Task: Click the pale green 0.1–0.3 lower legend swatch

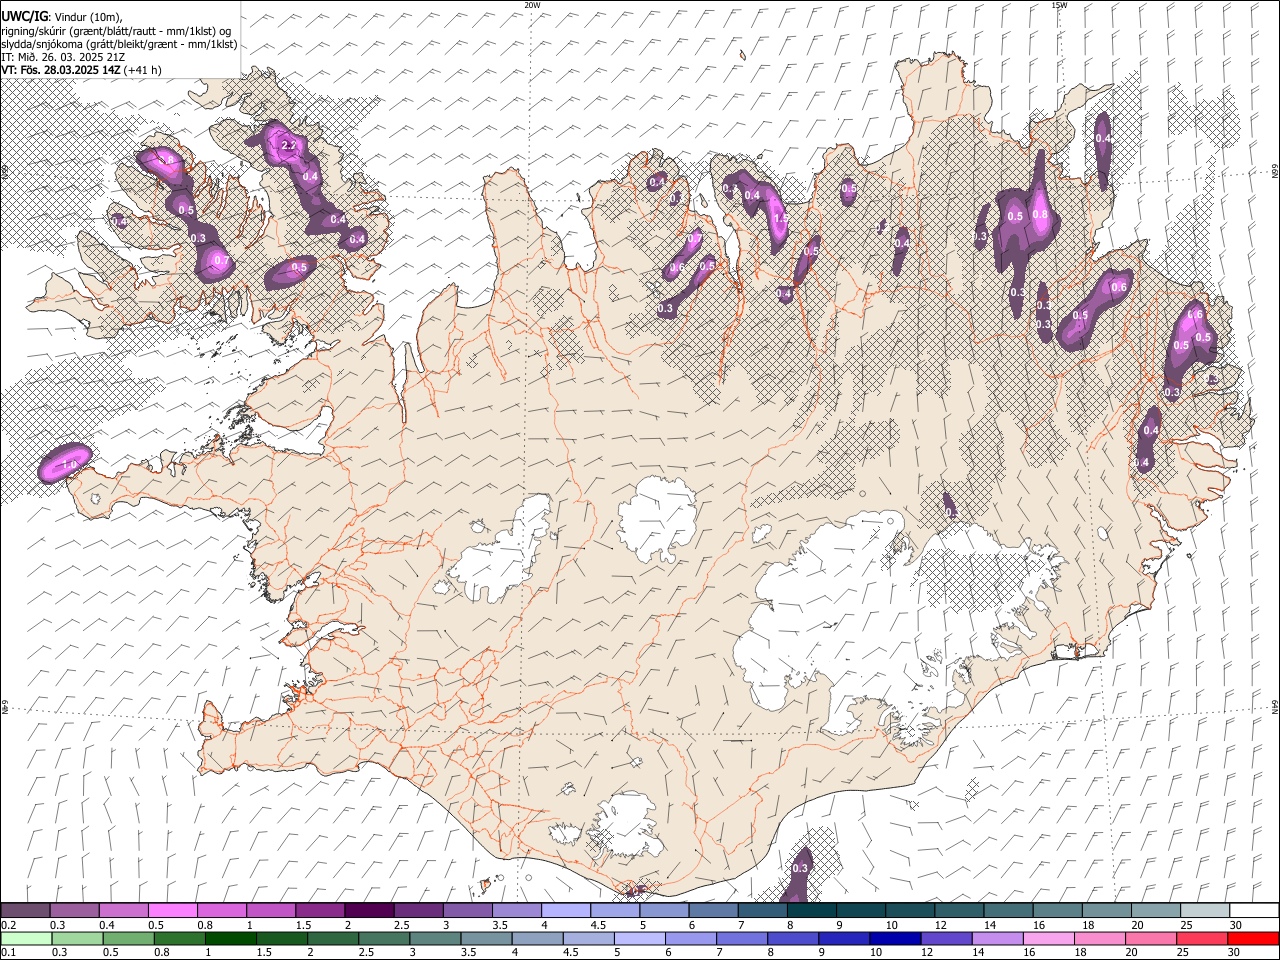Action: point(26,938)
